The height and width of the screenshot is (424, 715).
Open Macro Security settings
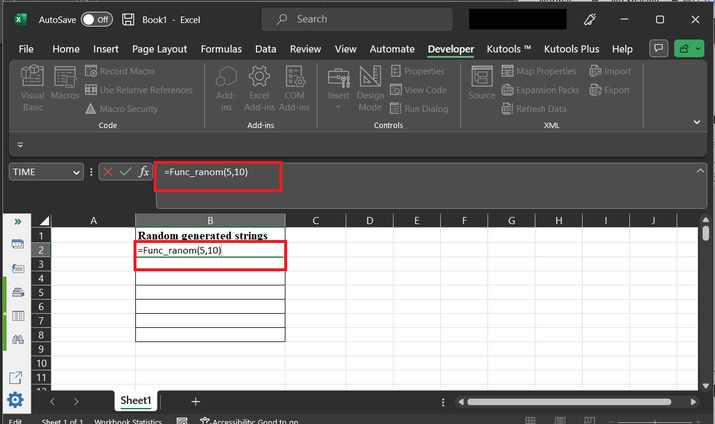tap(122, 109)
